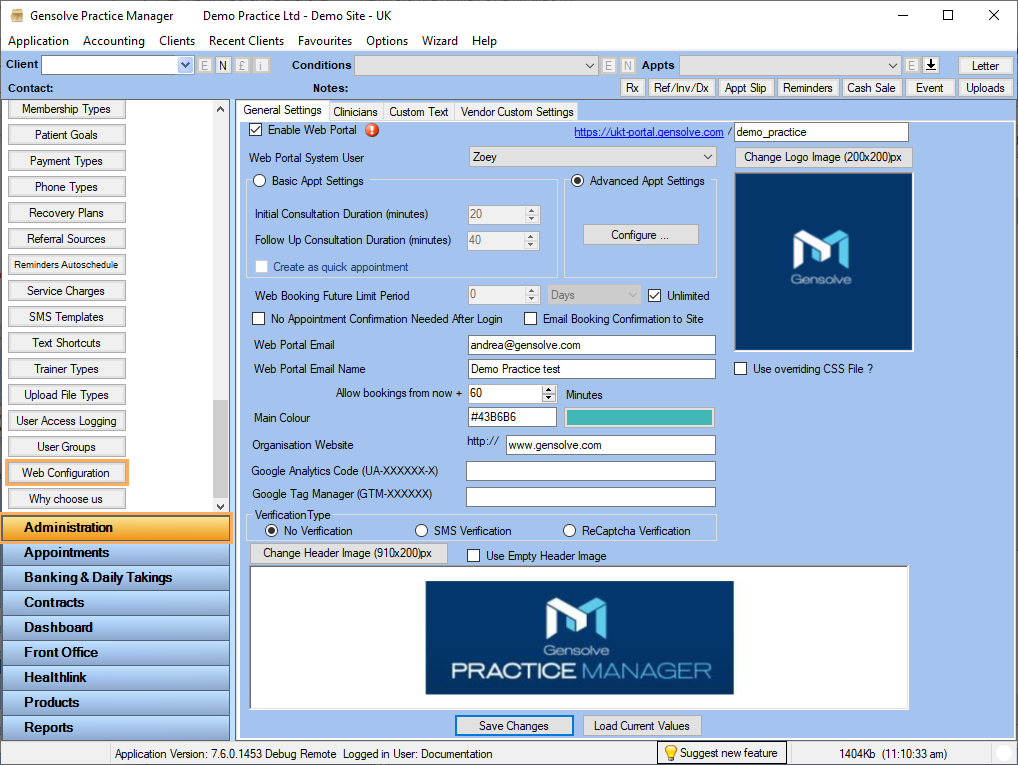The height and width of the screenshot is (765, 1018).
Task: Click the Google Analytics Code field
Action: pos(591,471)
